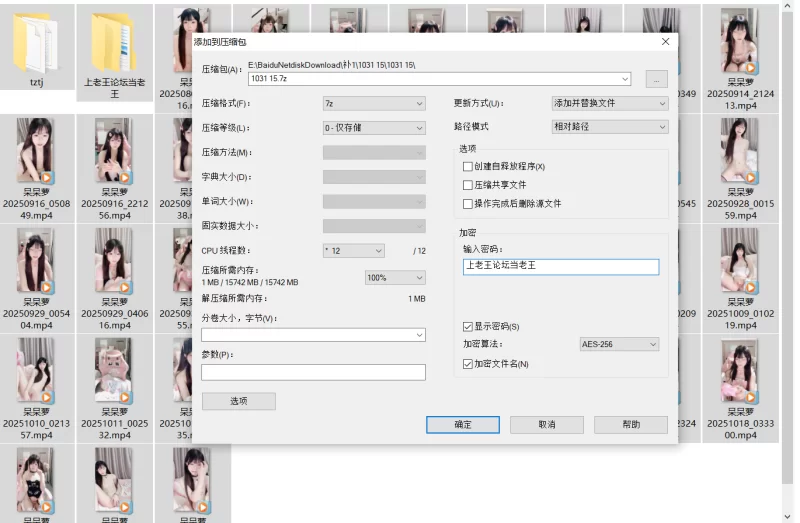The height and width of the screenshot is (523, 800).
Task: Uncheck the 显示密码 checkbox
Action: [467, 327]
